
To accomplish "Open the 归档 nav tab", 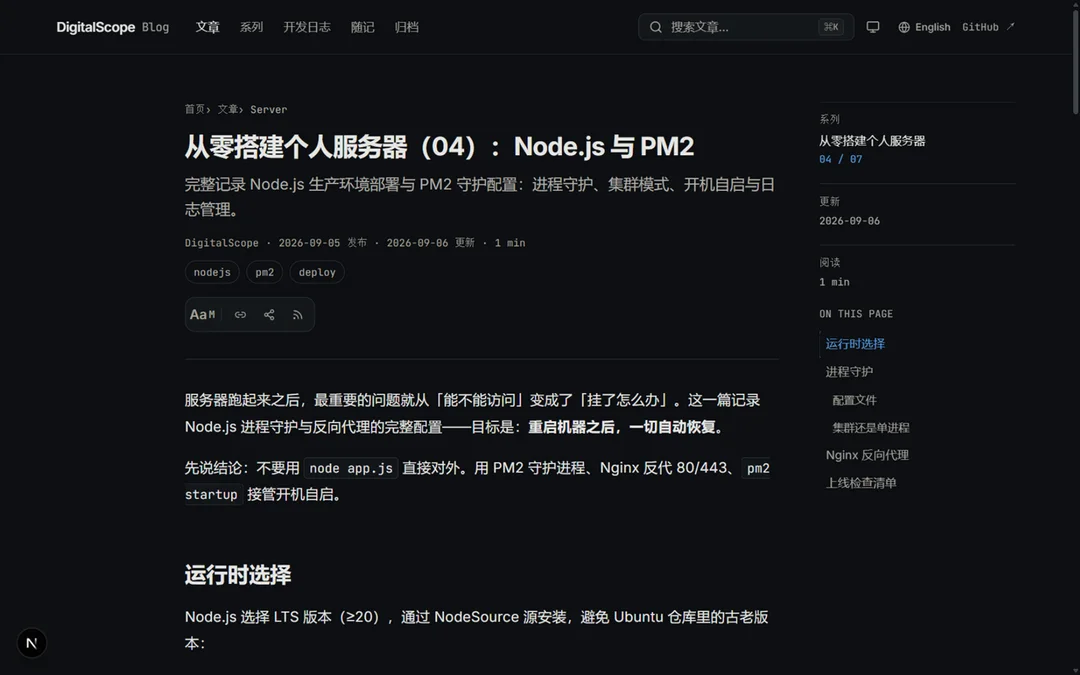I will click(406, 27).
